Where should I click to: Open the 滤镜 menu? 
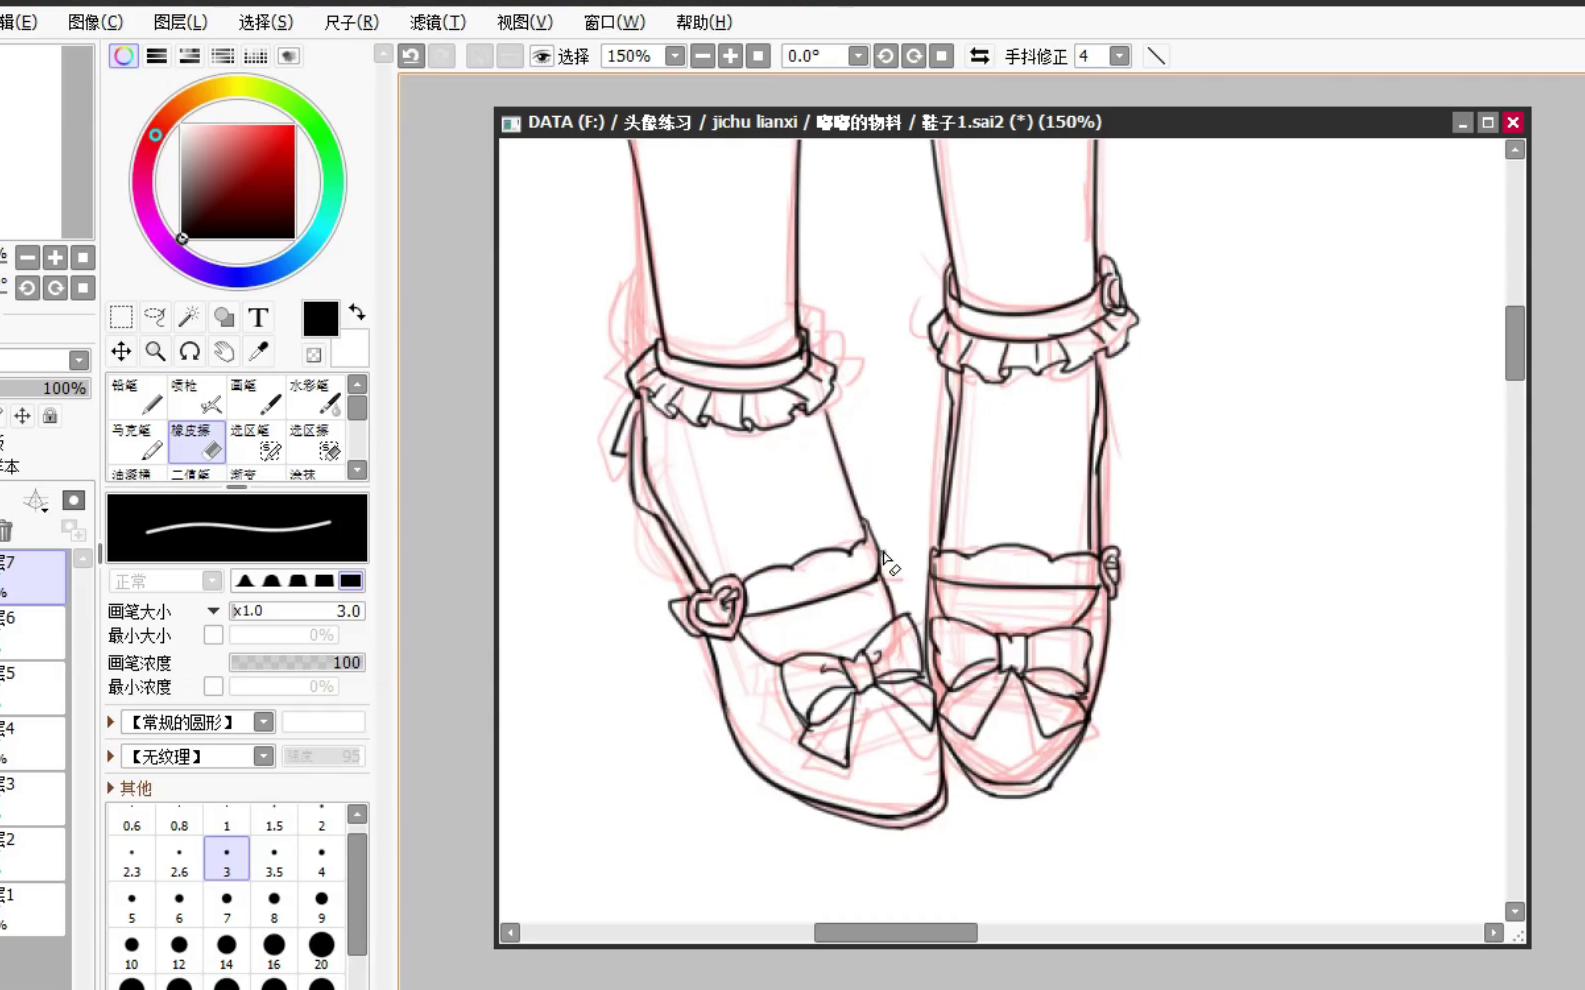[x=438, y=22]
